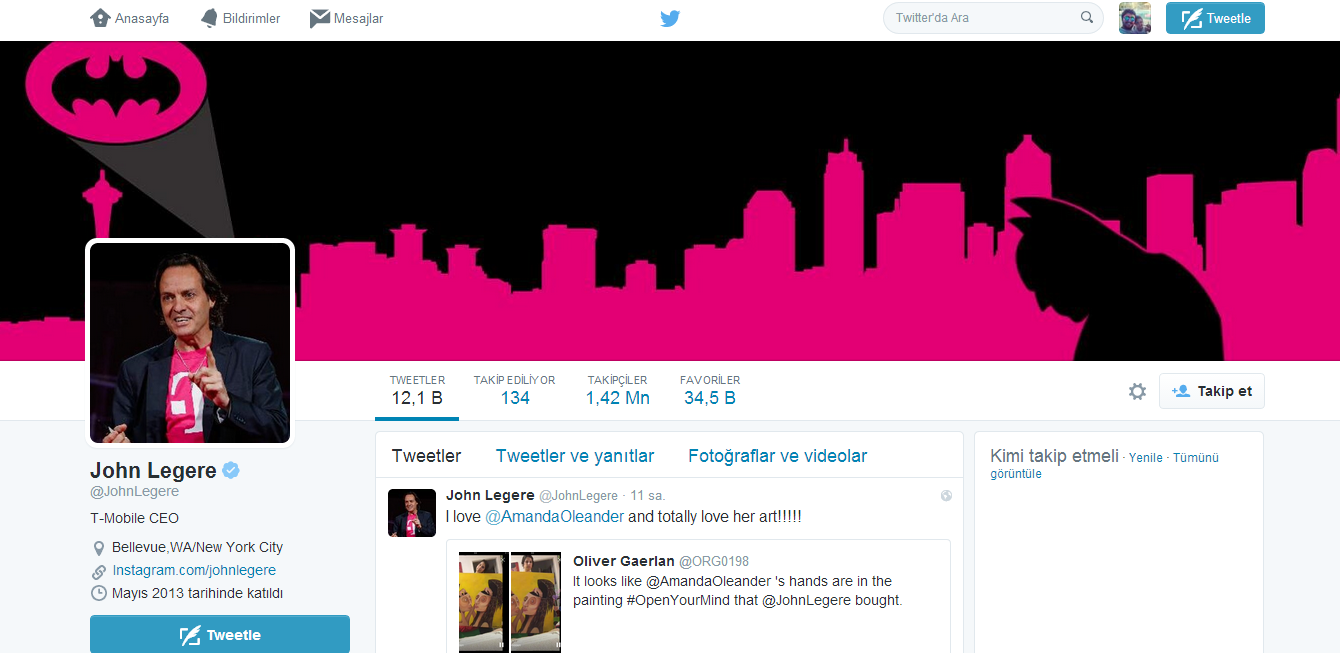Click the Twitter bird logo
Screen dimensions: 1340x653
[x=670, y=18]
